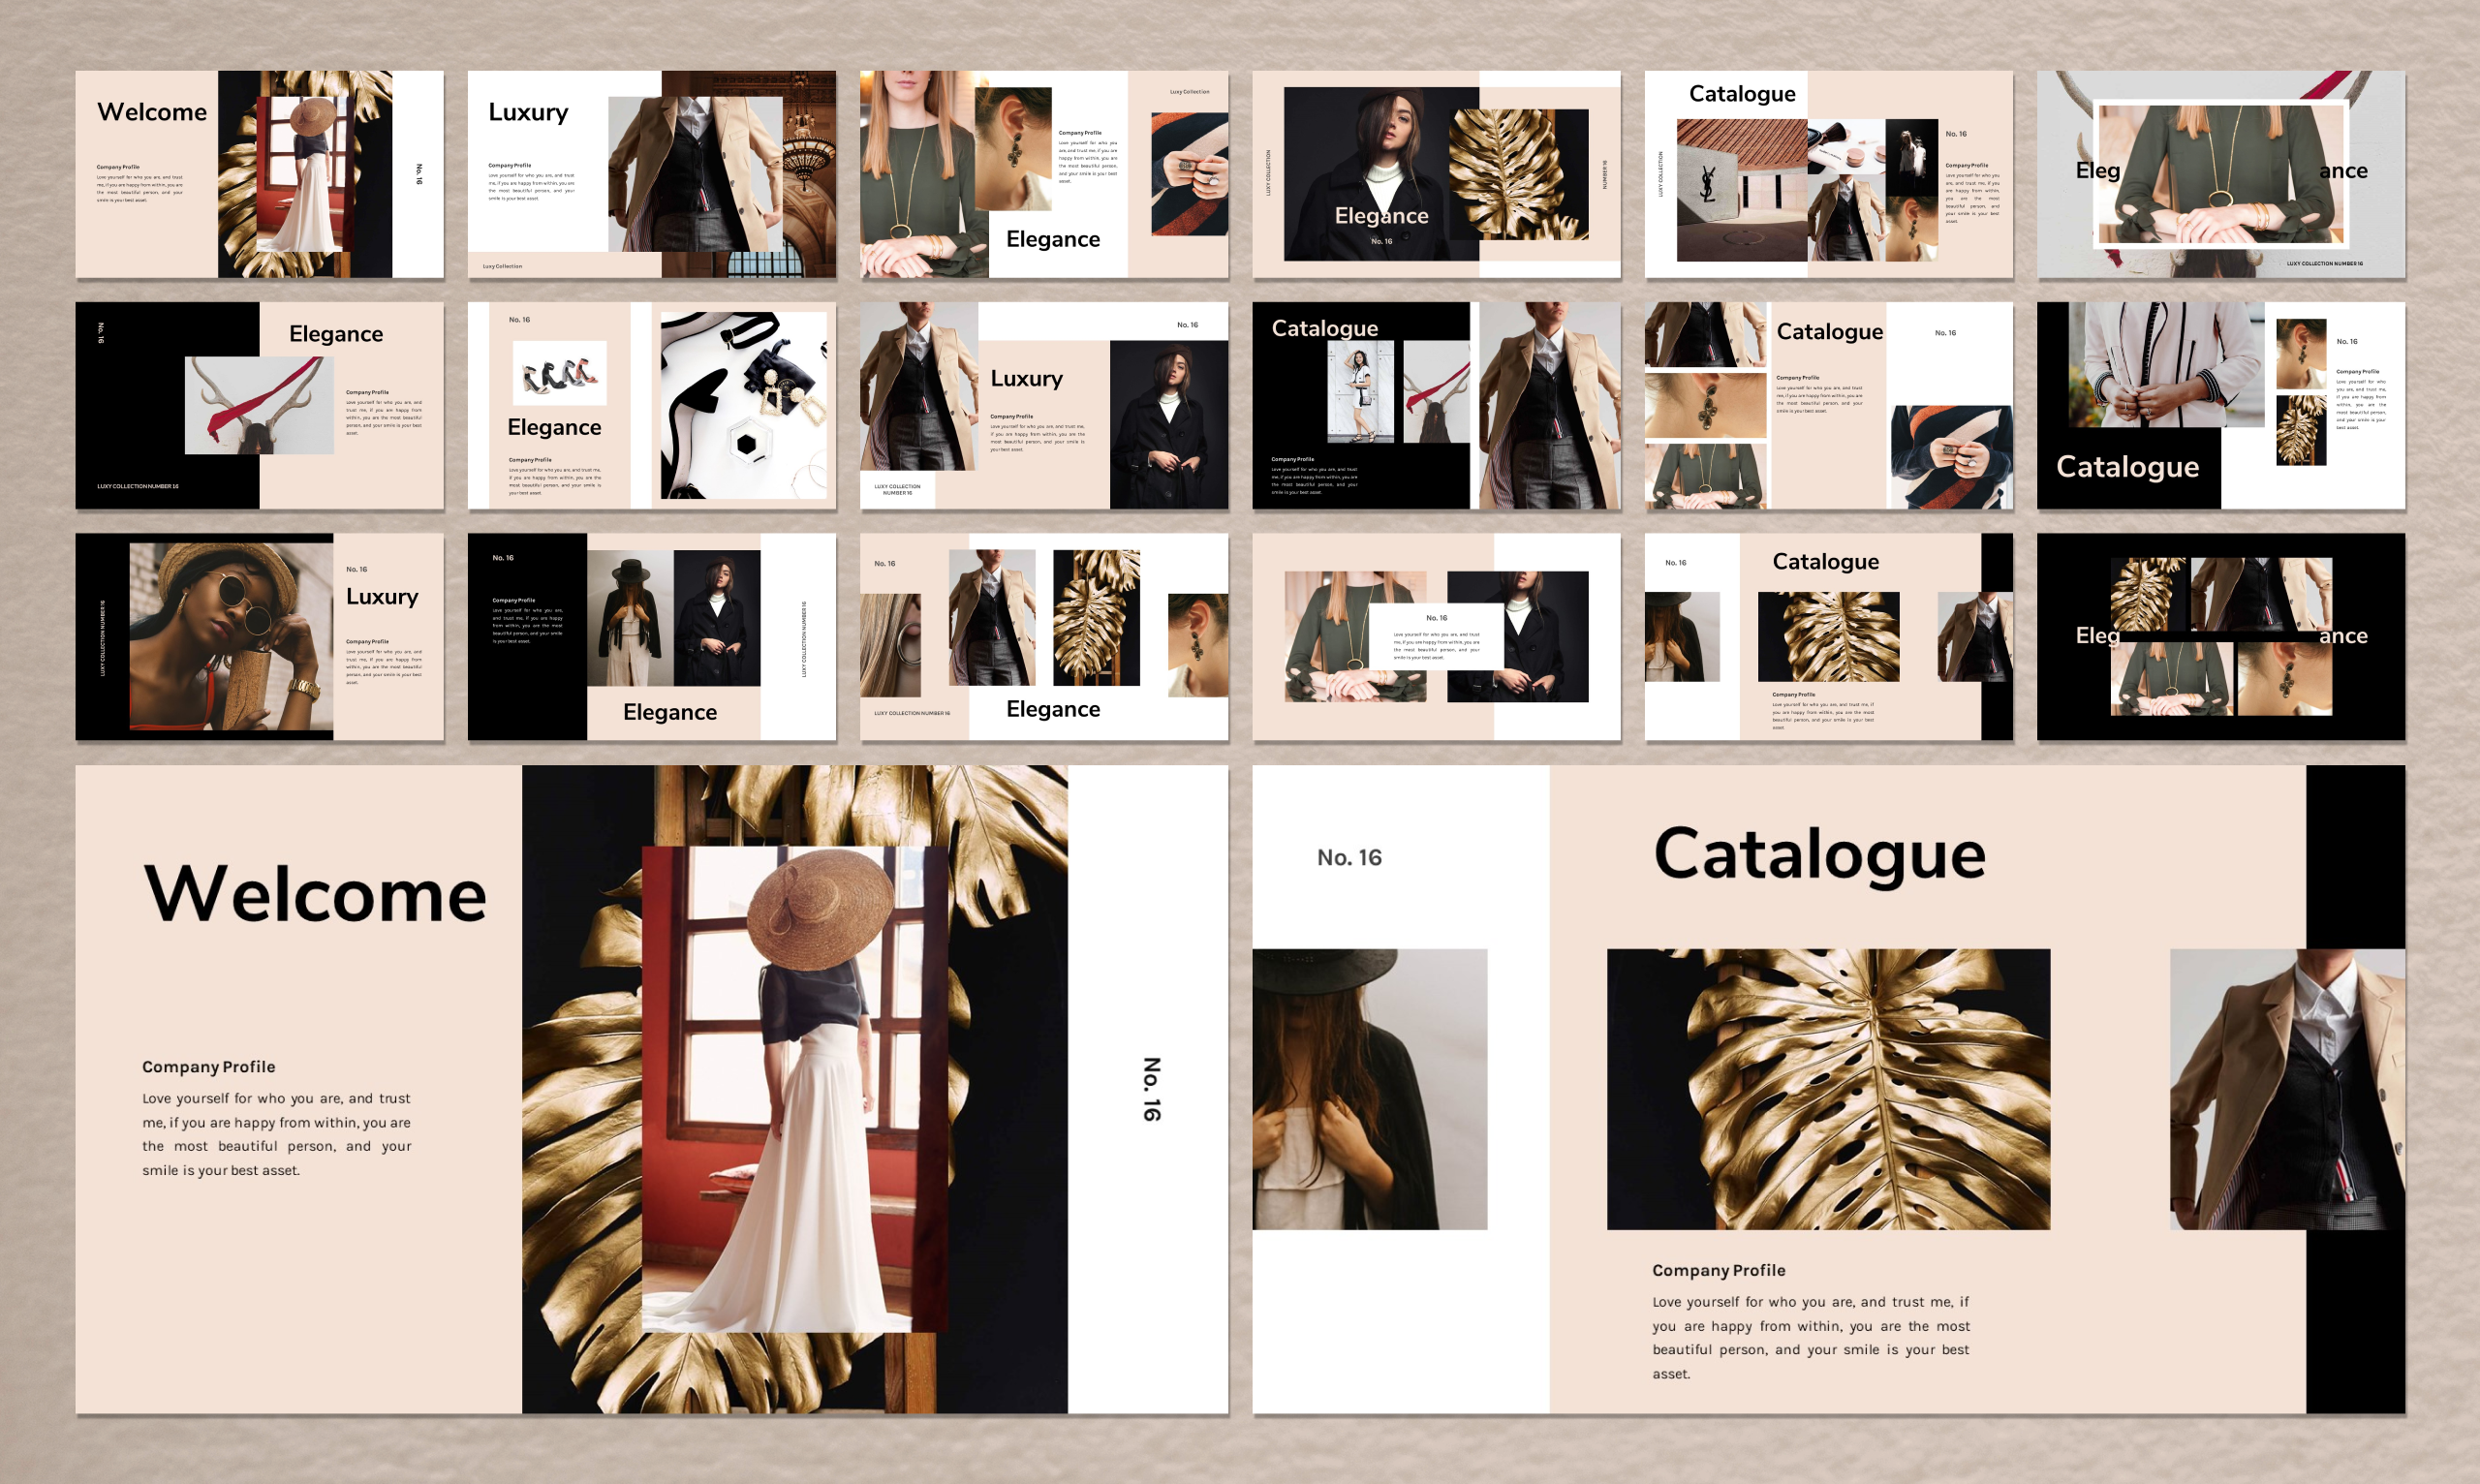This screenshot has width=2480, height=1484.
Task: Open the grey Eleg-ance slide with framed necklace photo
Action: tap(2221, 174)
